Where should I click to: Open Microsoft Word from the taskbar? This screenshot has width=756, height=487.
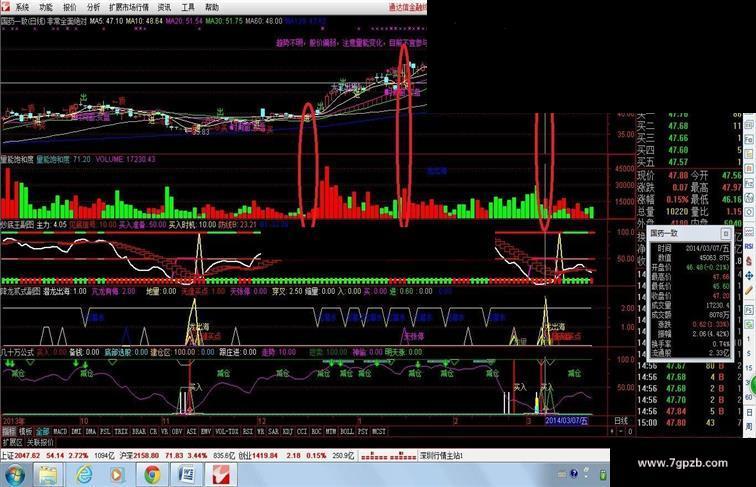coord(187,476)
